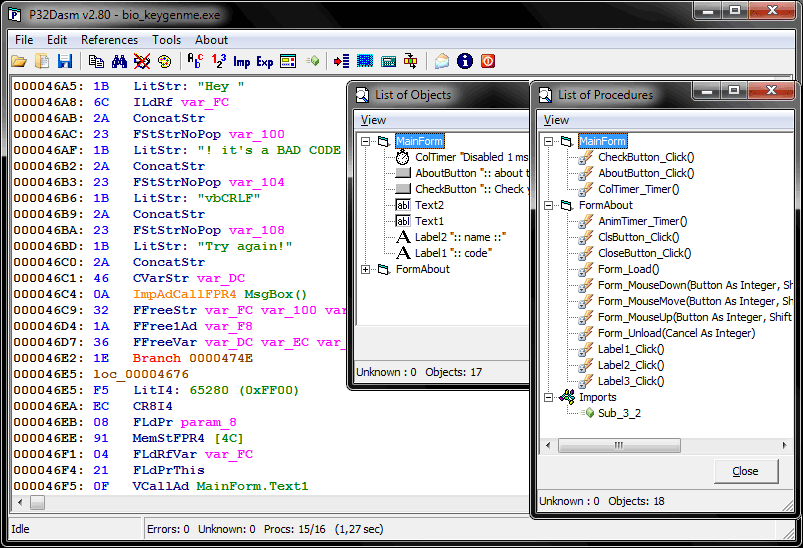This screenshot has width=803, height=548.
Task: Click the blue grid toolbar icon
Action: pos(365,61)
